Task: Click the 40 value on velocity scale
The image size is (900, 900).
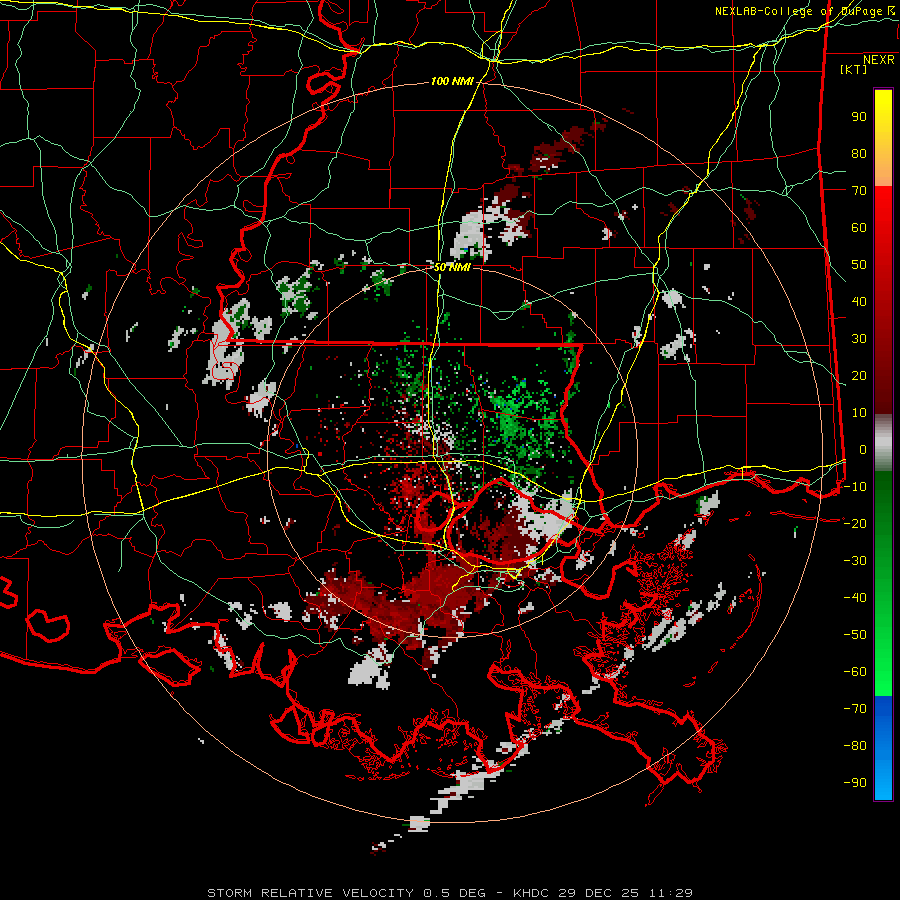Action: 859,301
